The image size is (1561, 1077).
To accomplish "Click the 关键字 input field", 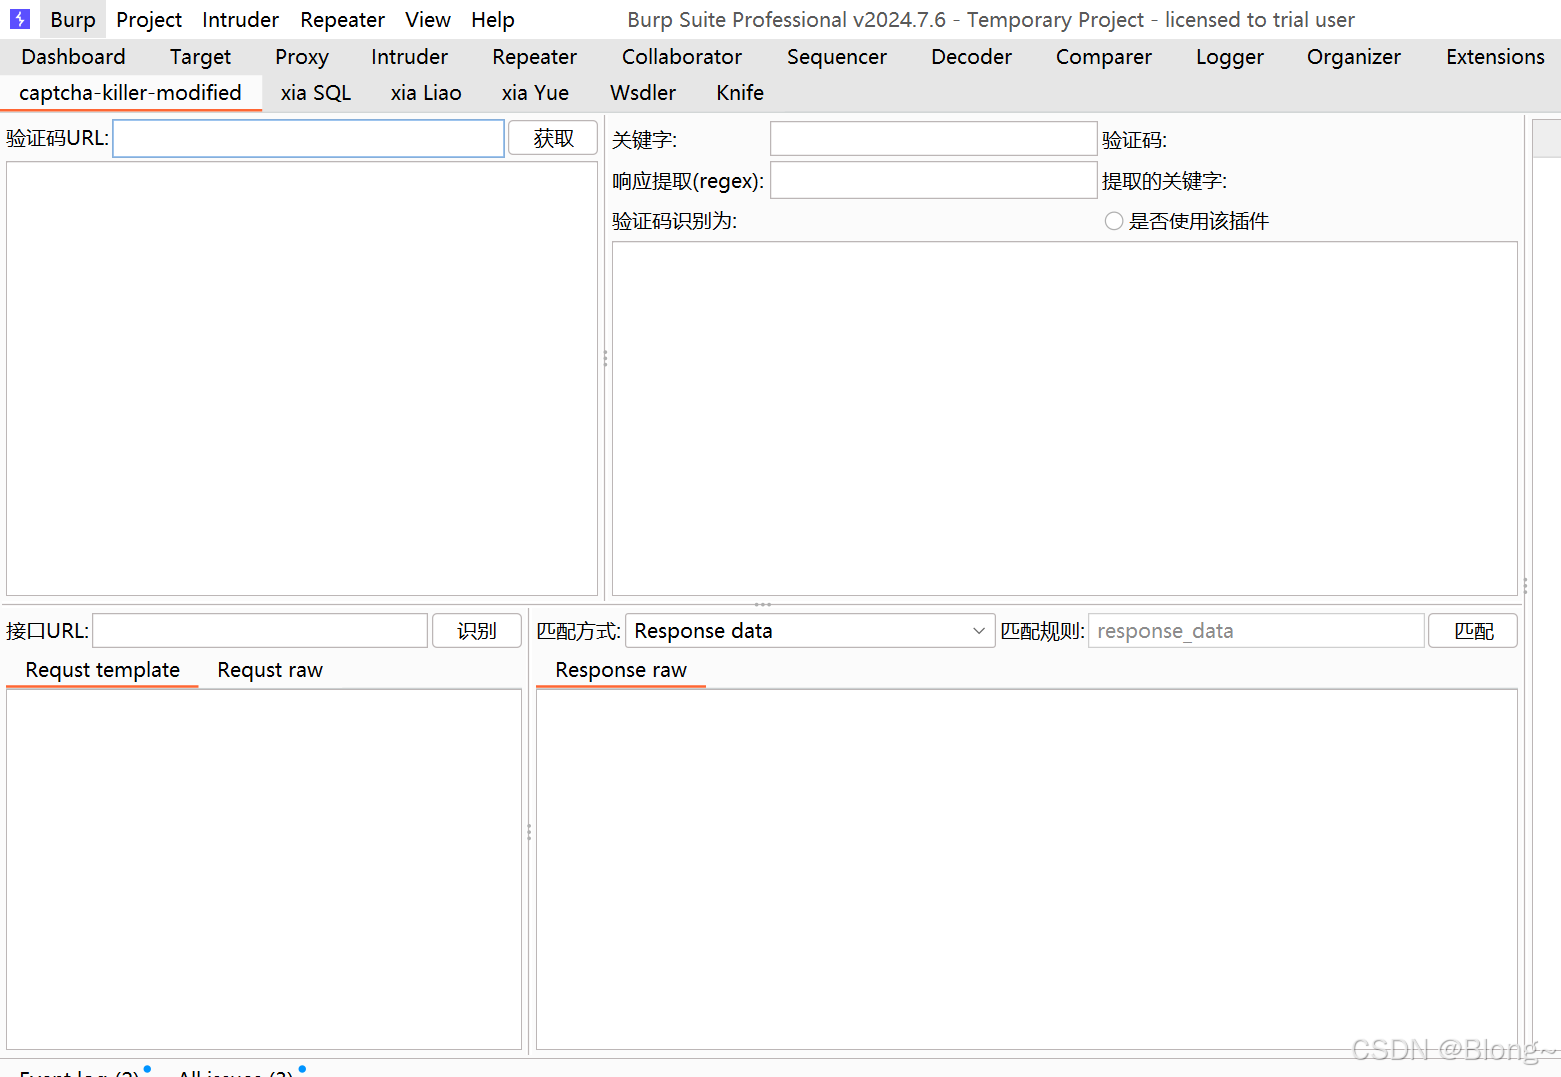I will 933,139.
